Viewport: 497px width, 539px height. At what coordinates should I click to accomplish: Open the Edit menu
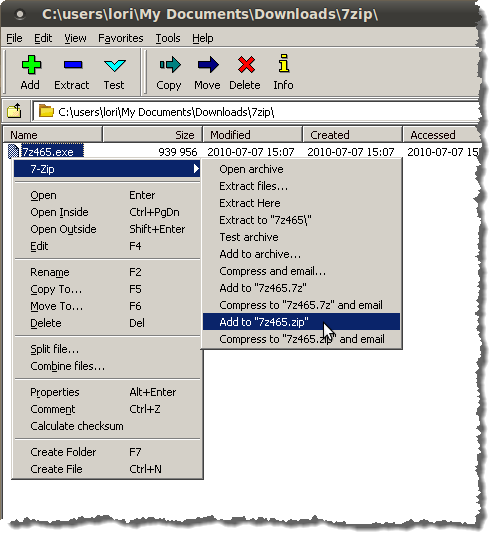(x=43, y=38)
